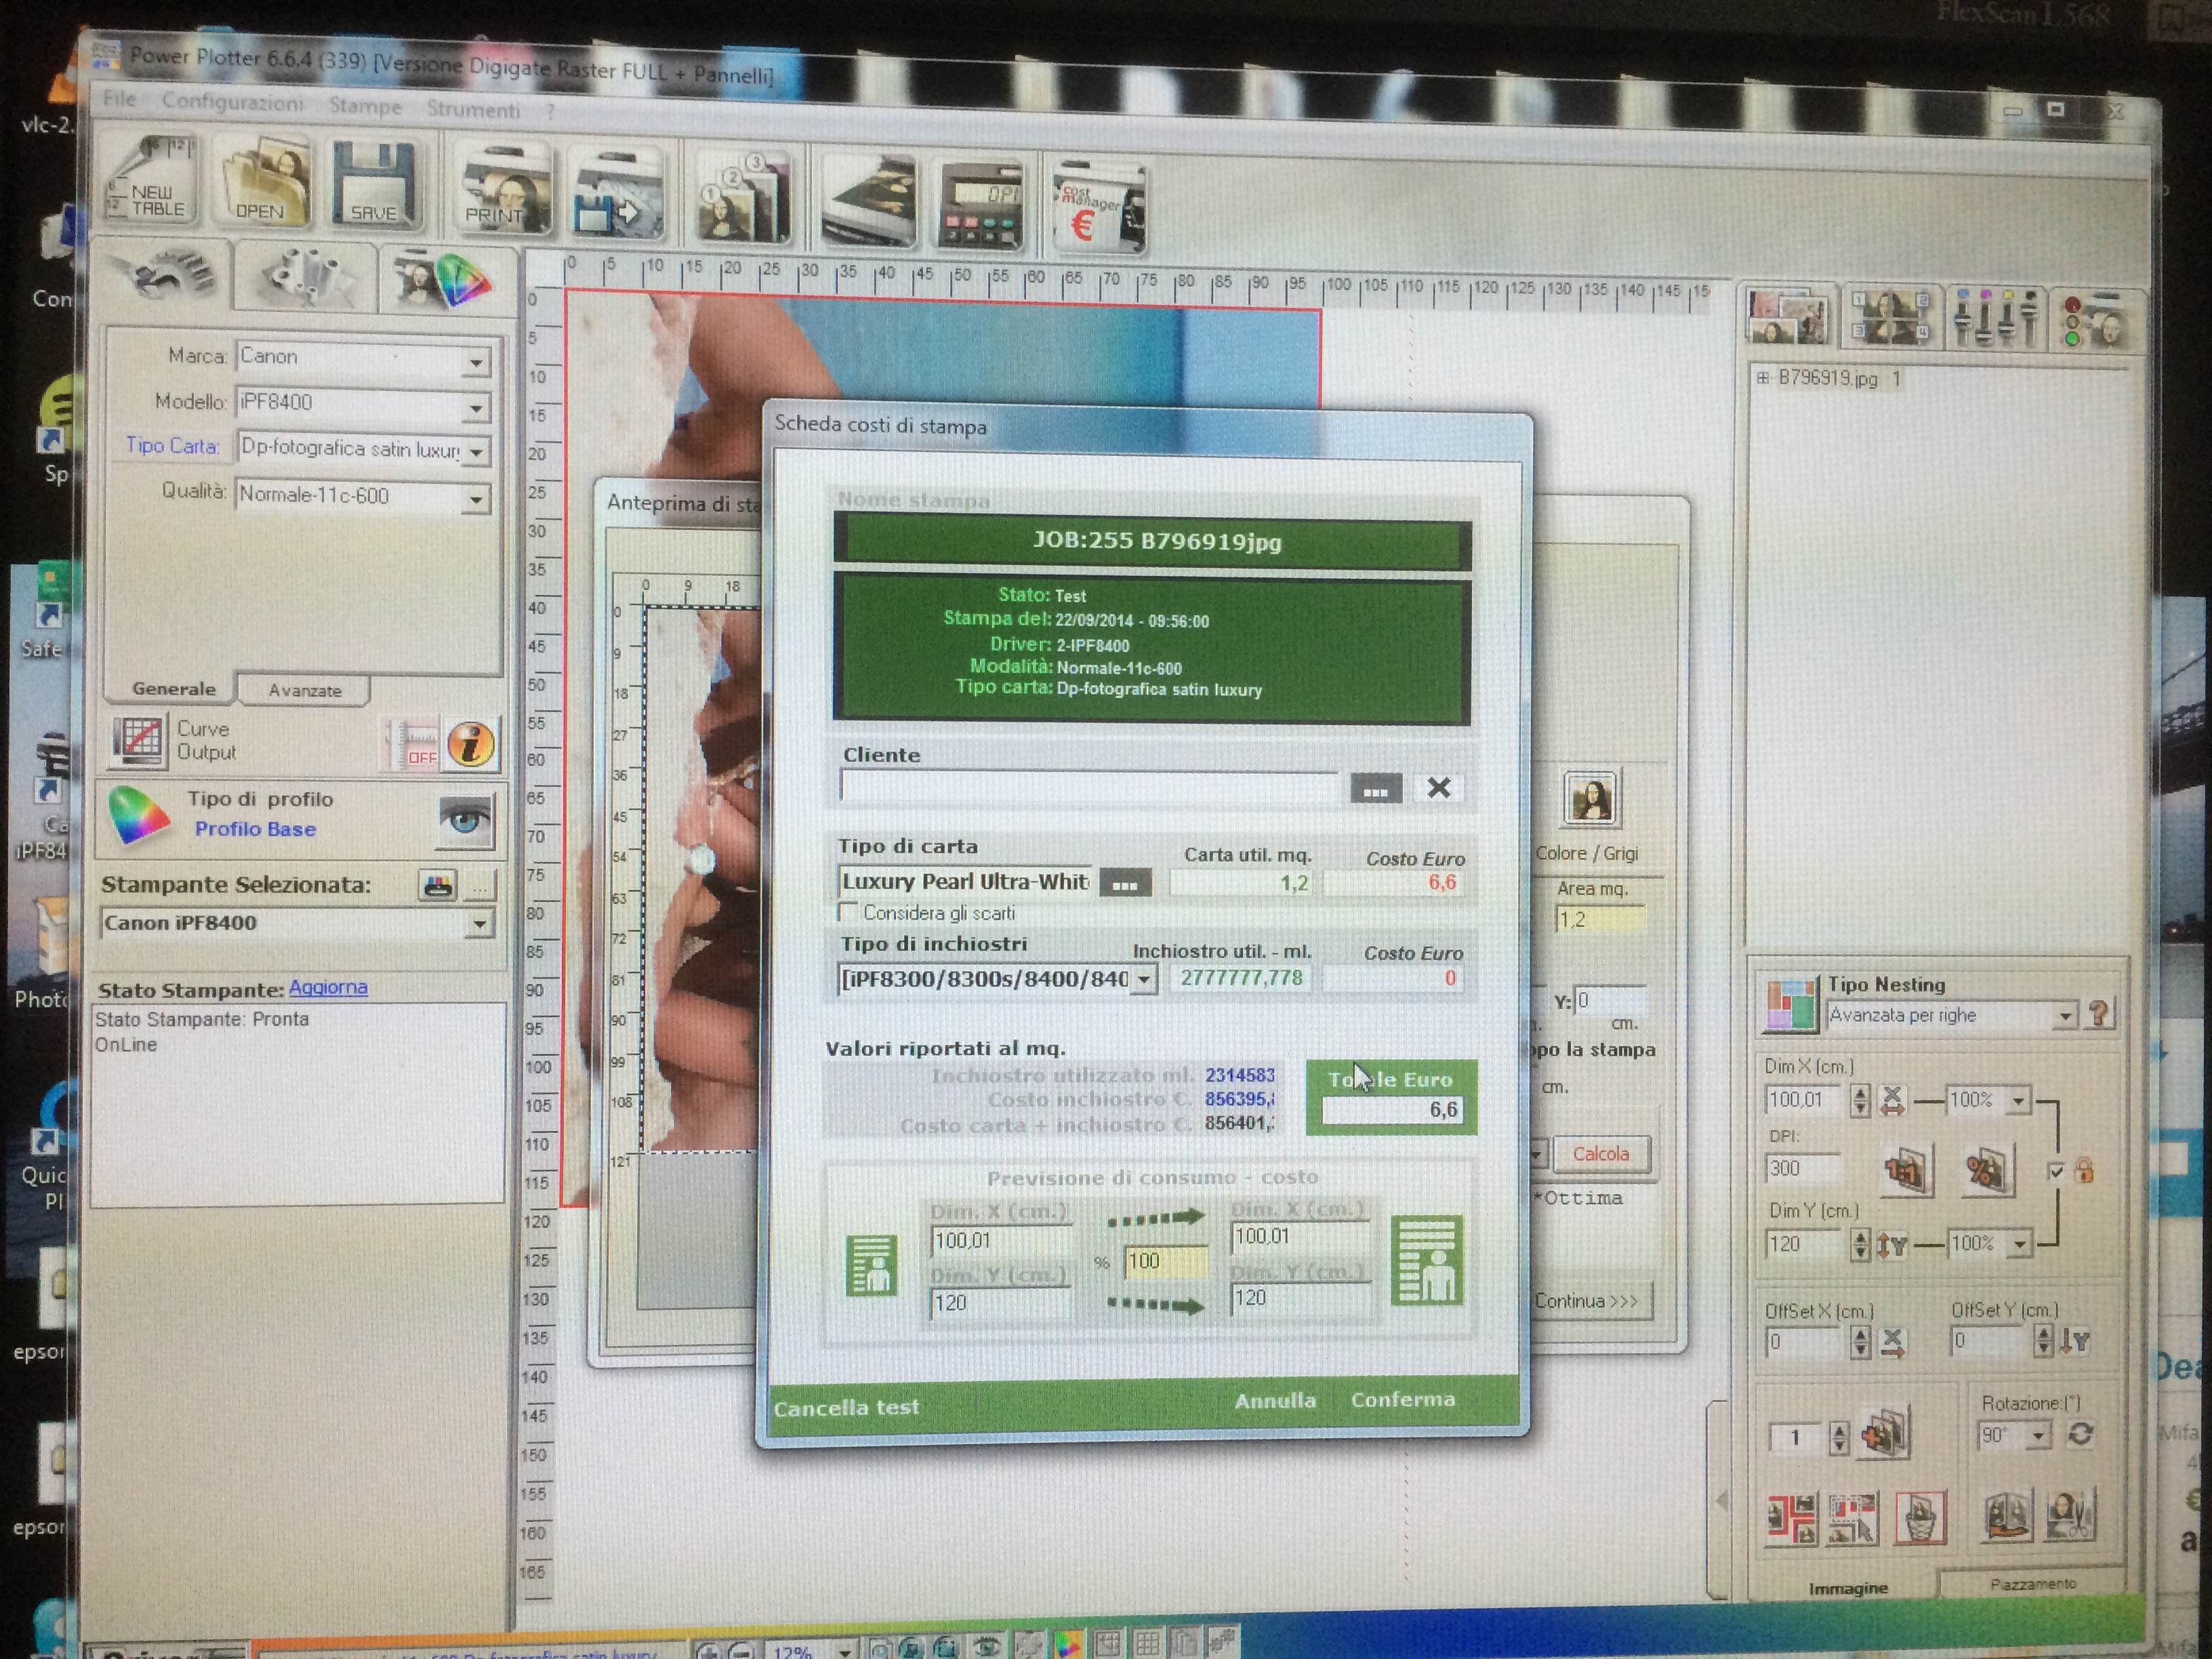The image size is (2212, 1659).
Task: Open the Tipo Carta dropdown
Action: click(476, 453)
